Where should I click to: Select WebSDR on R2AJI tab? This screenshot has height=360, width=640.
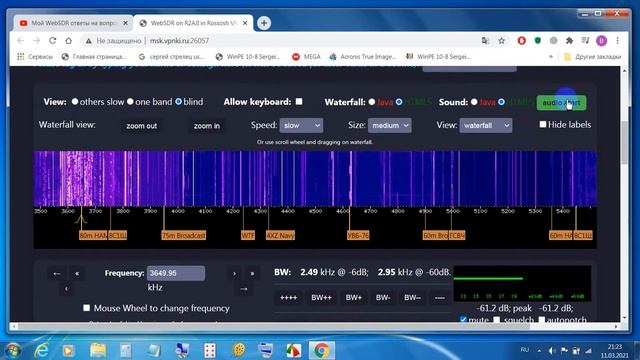[x=192, y=23]
